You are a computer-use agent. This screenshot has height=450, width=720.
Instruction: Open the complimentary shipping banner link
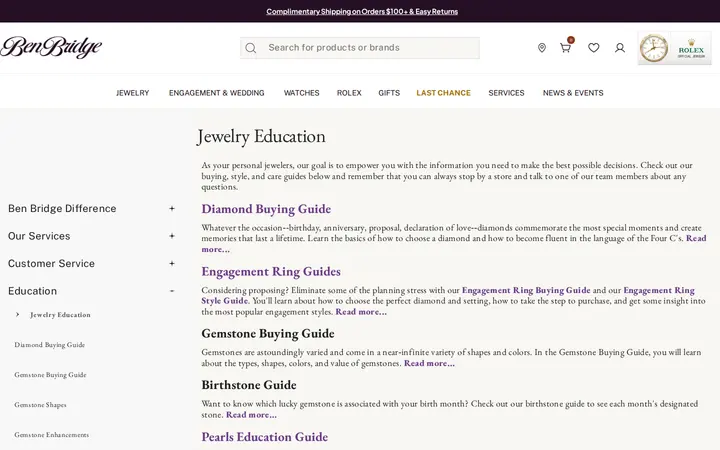362,11
